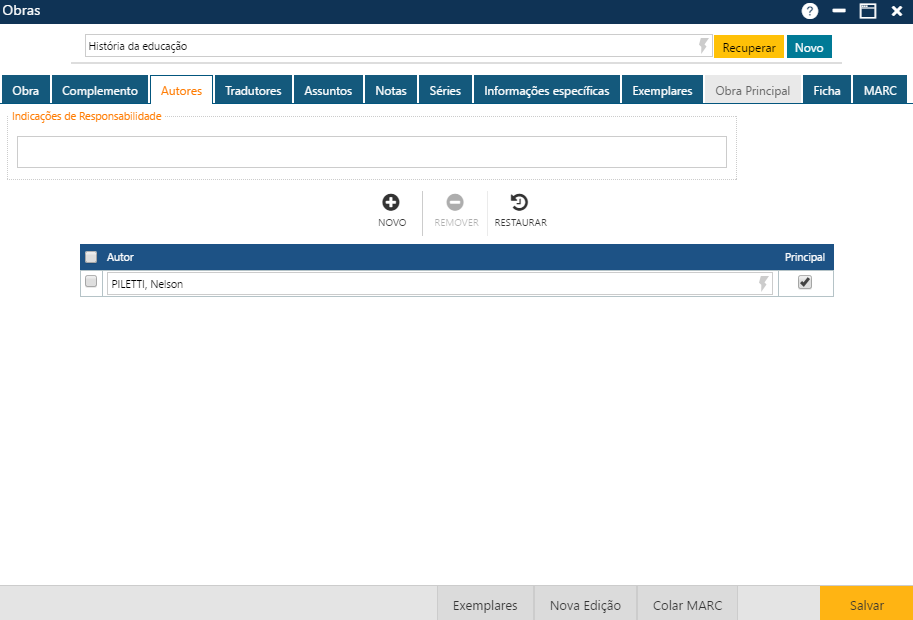Go to the Informações específicas tab
913x620 pixels.
coord(546,89)
